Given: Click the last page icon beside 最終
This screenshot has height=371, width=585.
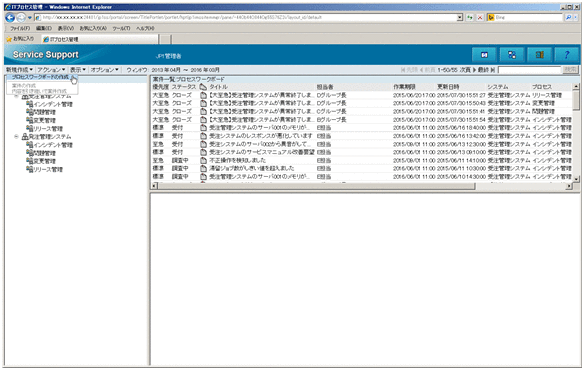Looking at the screenshot, I should 493,70.
